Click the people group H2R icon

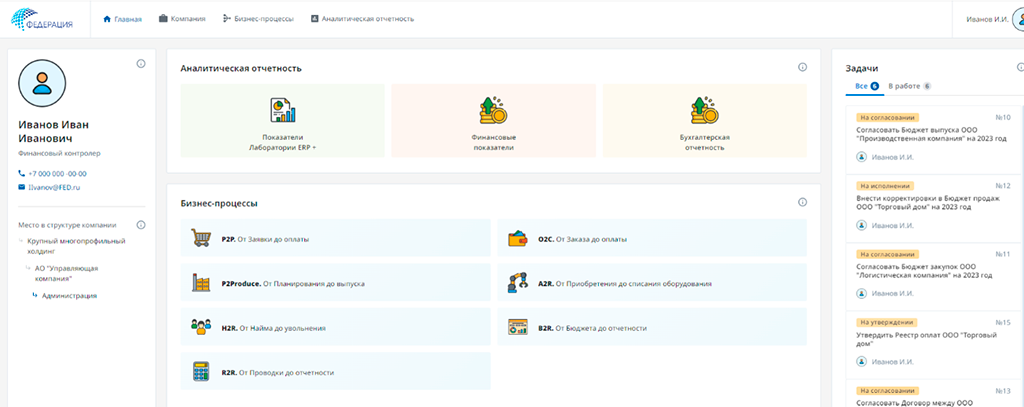[x=201, y=327]
